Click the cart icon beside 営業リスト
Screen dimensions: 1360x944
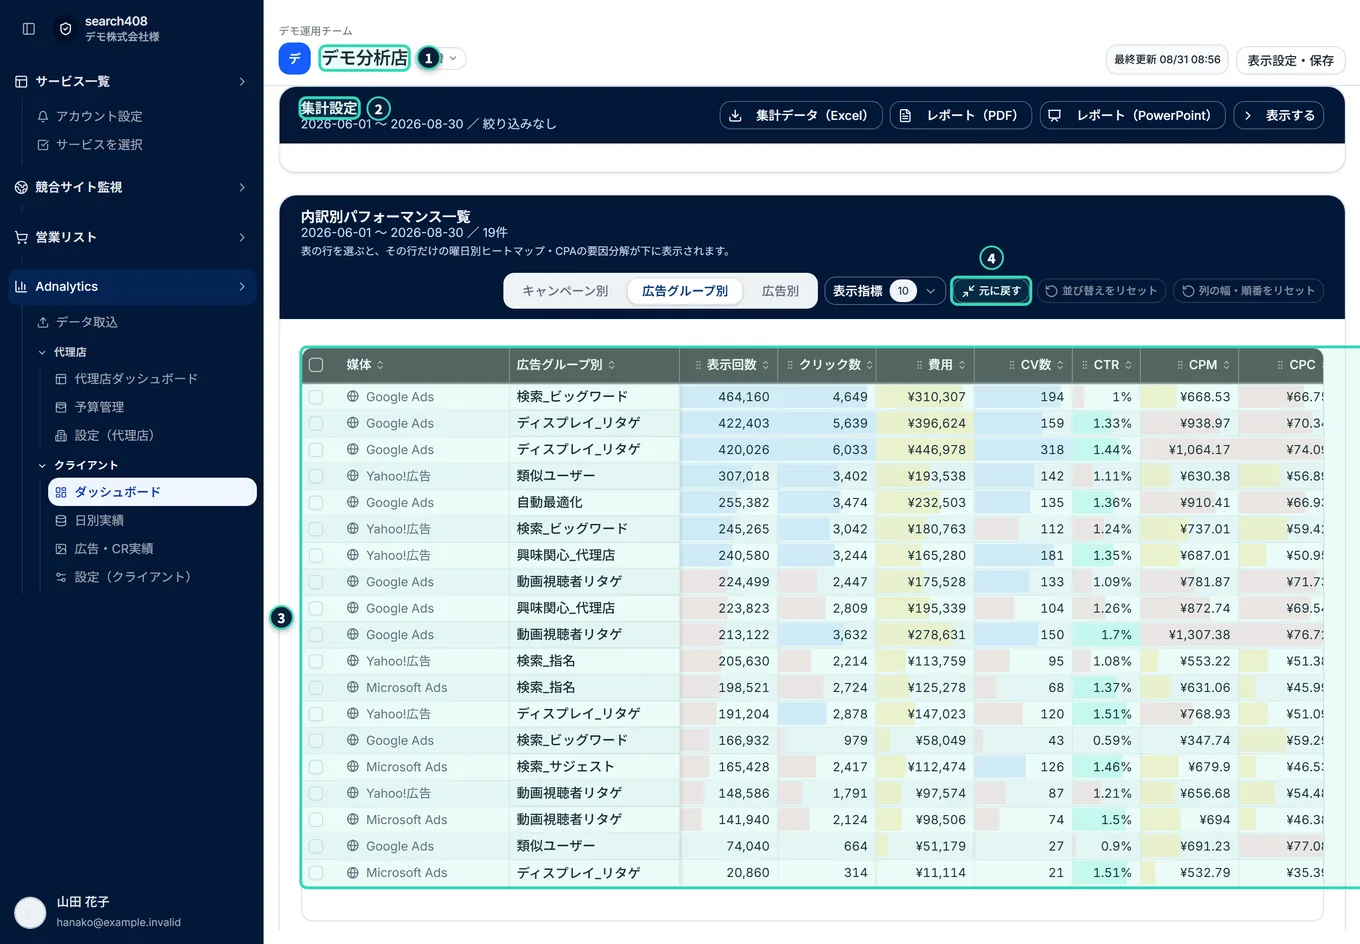click(x=21, y=237)
